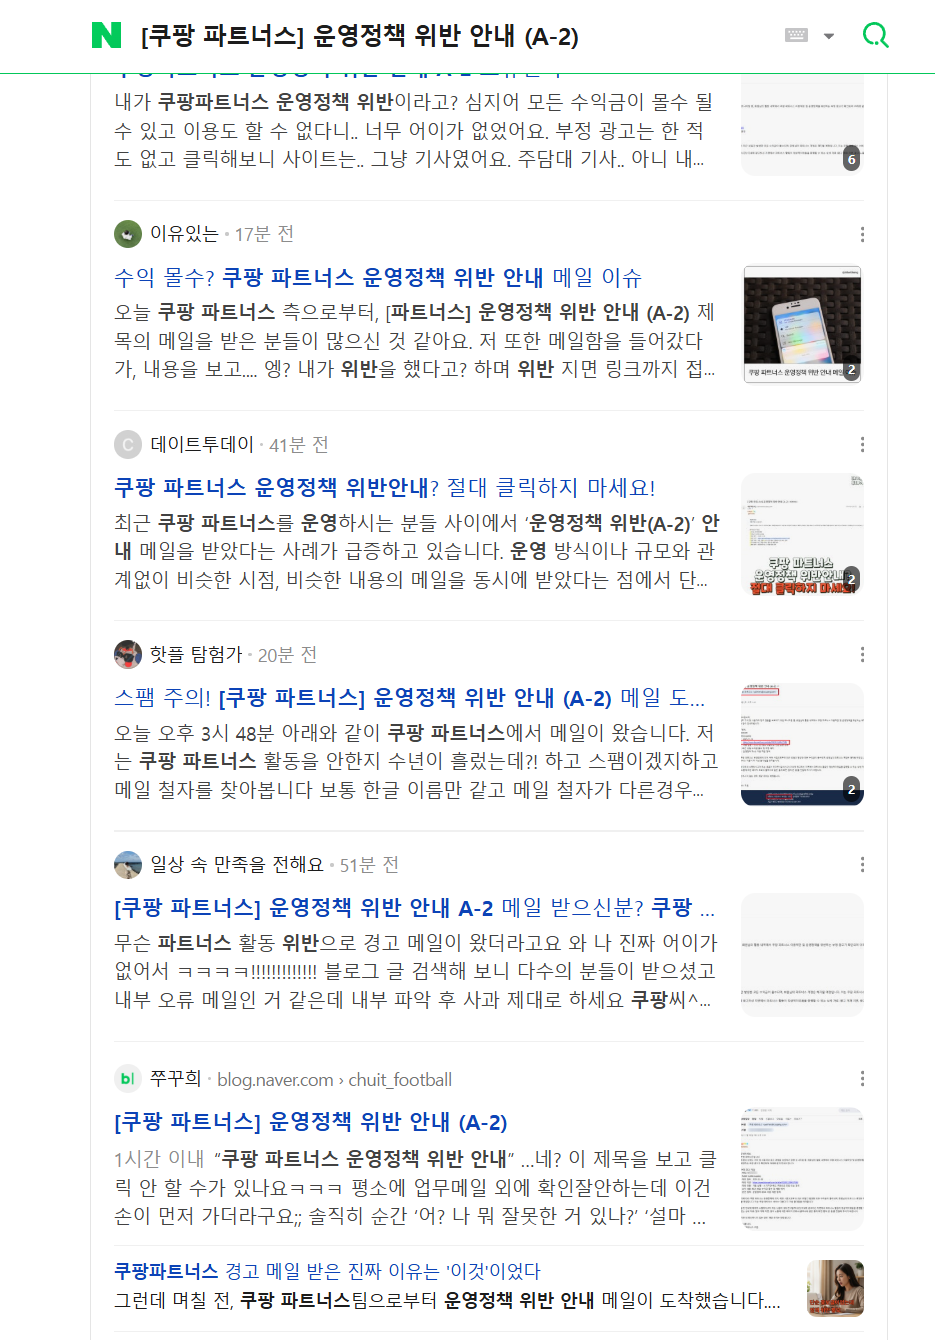Open 쿠팡파트너스 경고 메일 받은 진짜 이유 link
This screenshot has width=935, height=1340.
click(x=327, y=1270)
